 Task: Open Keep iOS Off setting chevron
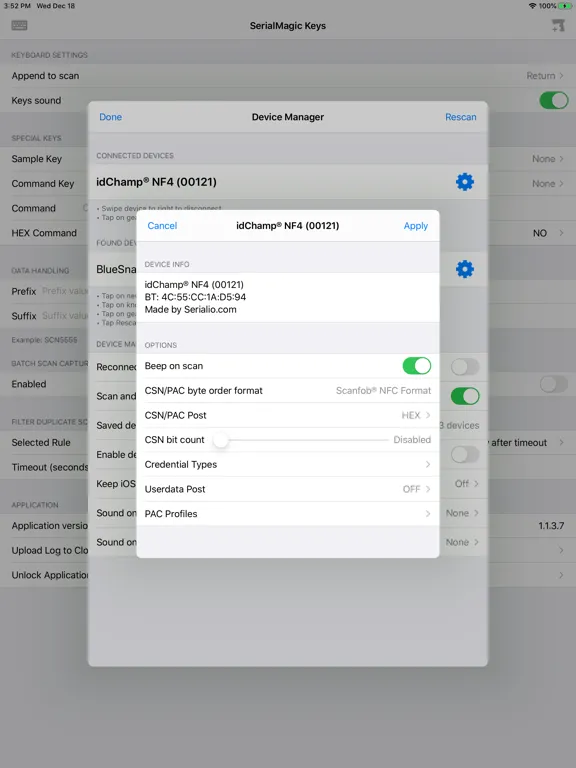click(476, 484)
